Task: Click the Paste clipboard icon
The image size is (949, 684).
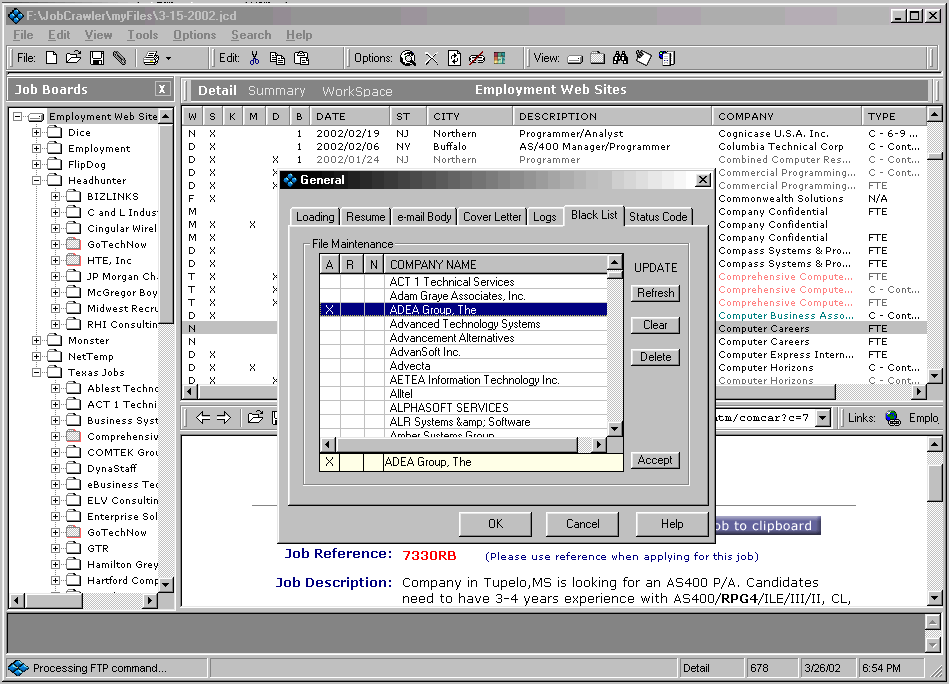Action: click(301, 58)
